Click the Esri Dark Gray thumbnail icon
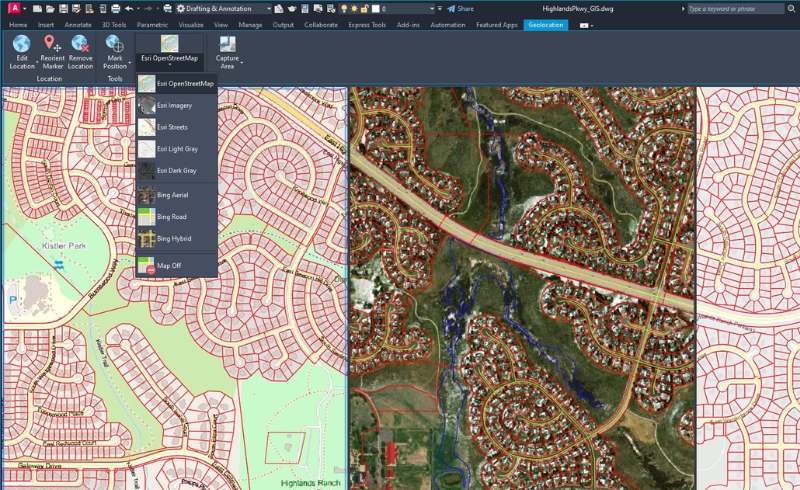 coord(146,170)
